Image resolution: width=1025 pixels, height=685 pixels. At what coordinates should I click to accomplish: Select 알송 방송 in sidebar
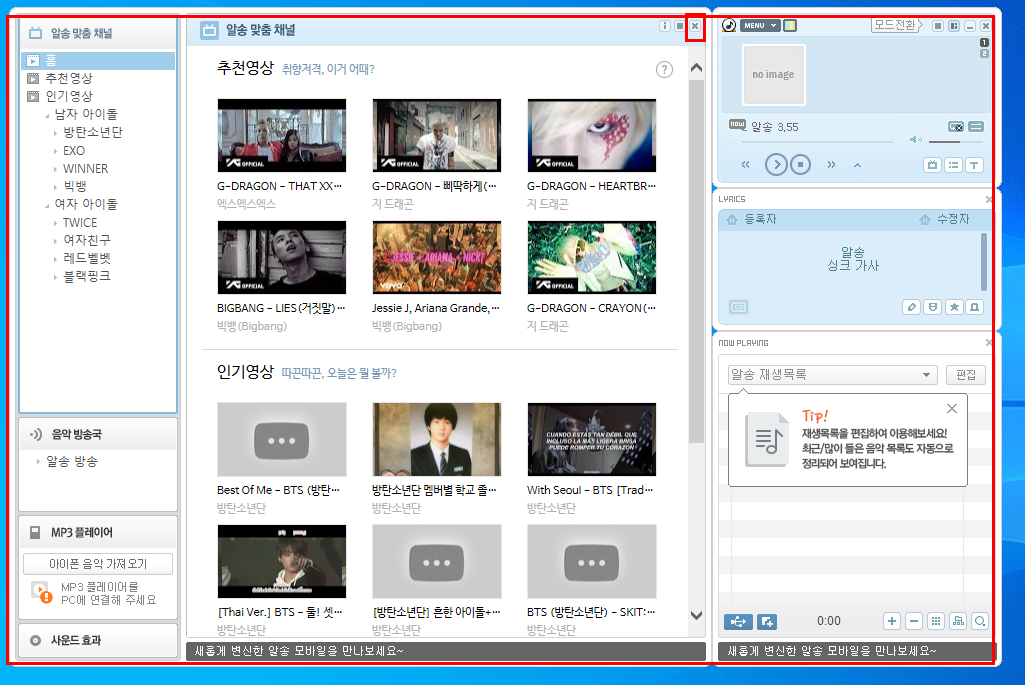(72, 461)
